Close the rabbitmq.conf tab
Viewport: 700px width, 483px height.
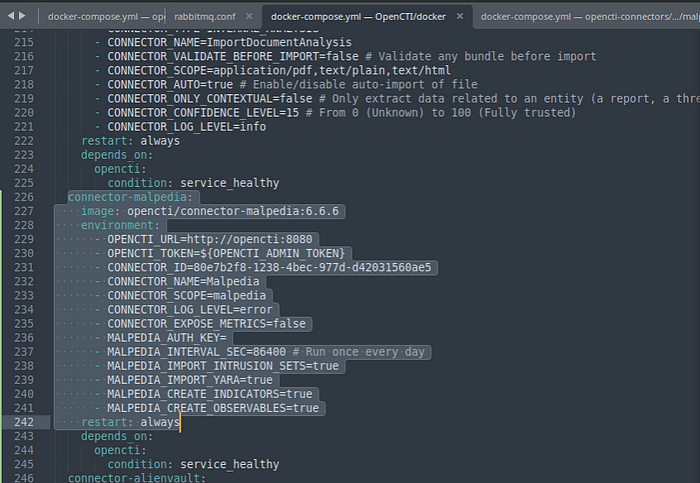click(249, 16)
